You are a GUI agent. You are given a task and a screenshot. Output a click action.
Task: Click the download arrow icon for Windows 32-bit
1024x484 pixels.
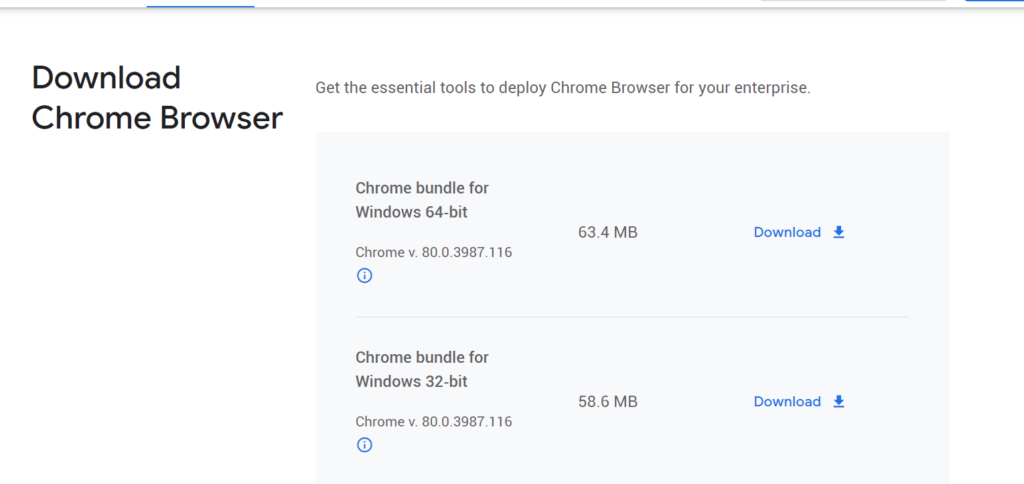pyautogui.click(x=839, y=401)
